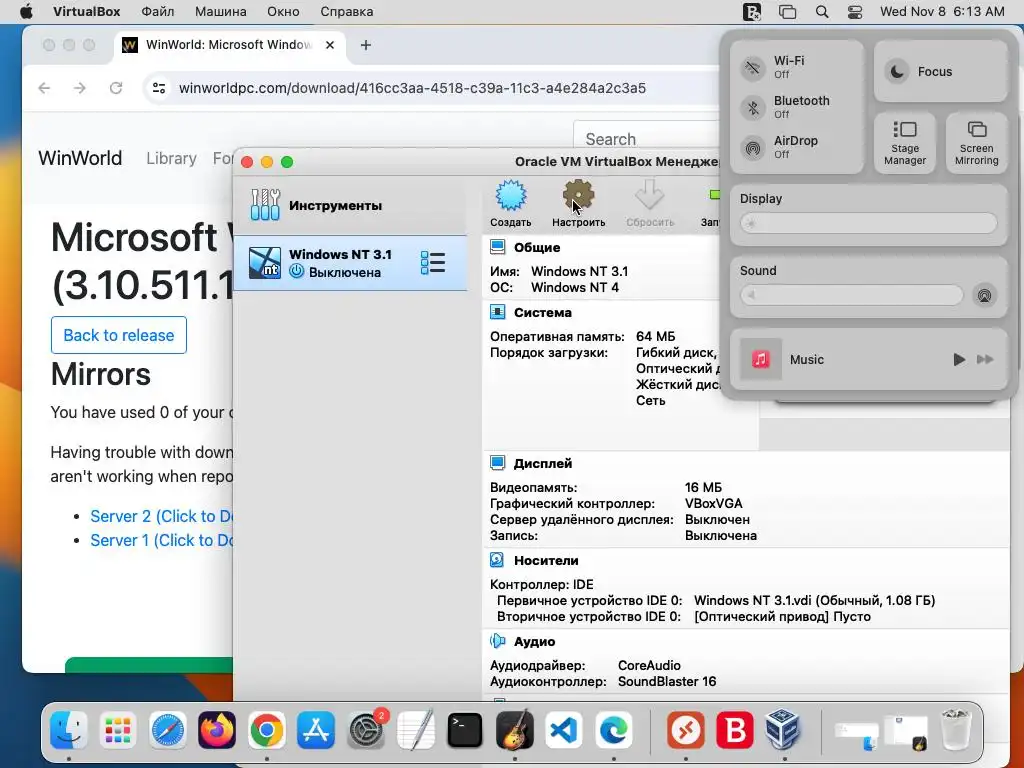Toggle AirDrop in Control Center
This screenshot has height=768, width=1024.
tap(753, 148)
